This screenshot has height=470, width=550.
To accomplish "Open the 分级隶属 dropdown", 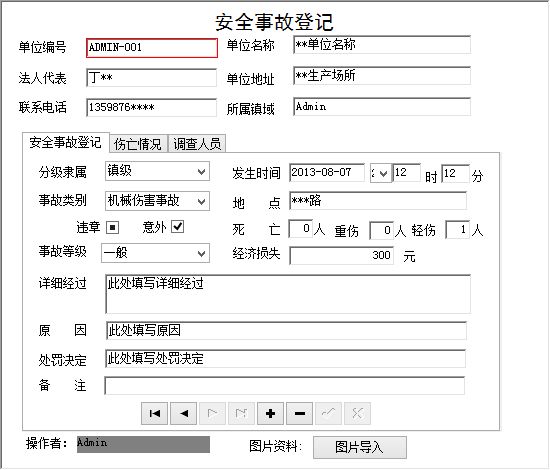I will [201, 172].
